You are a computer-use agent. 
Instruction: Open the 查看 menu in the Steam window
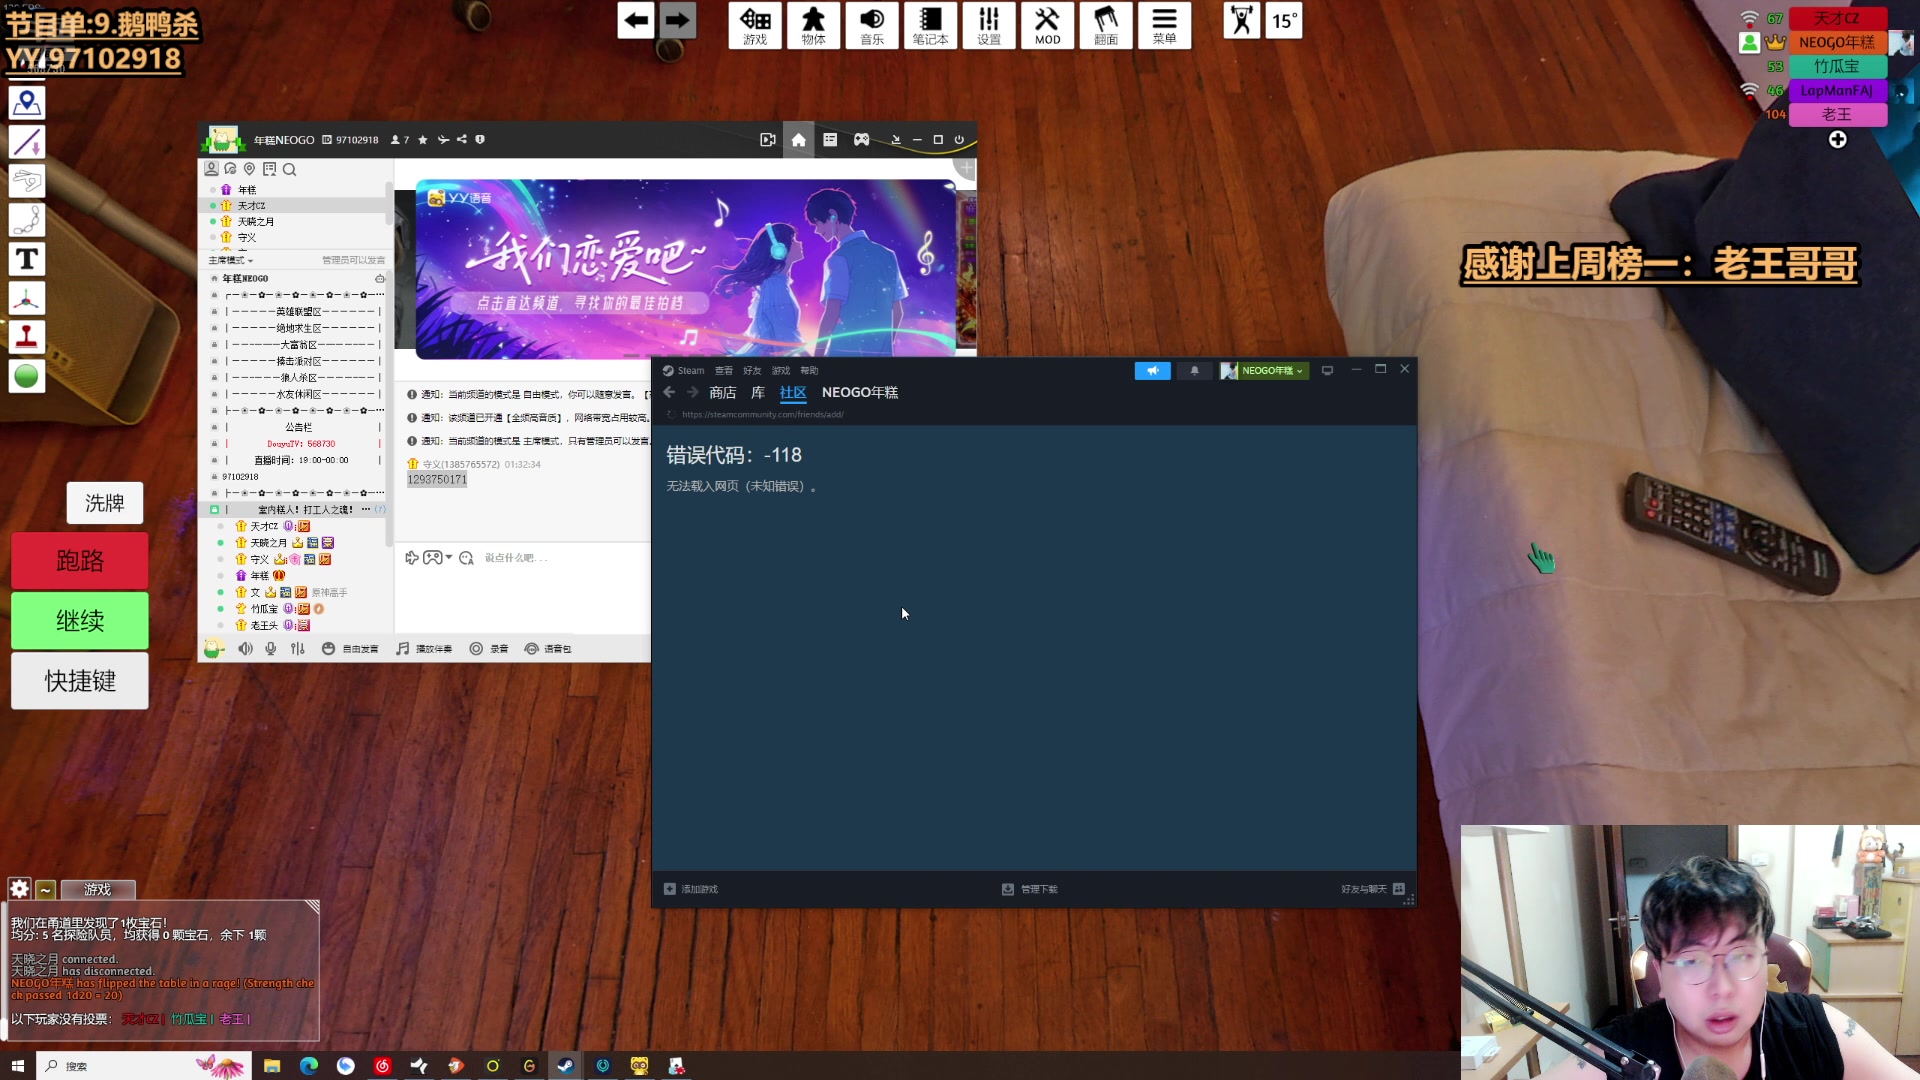click(724, 371)
